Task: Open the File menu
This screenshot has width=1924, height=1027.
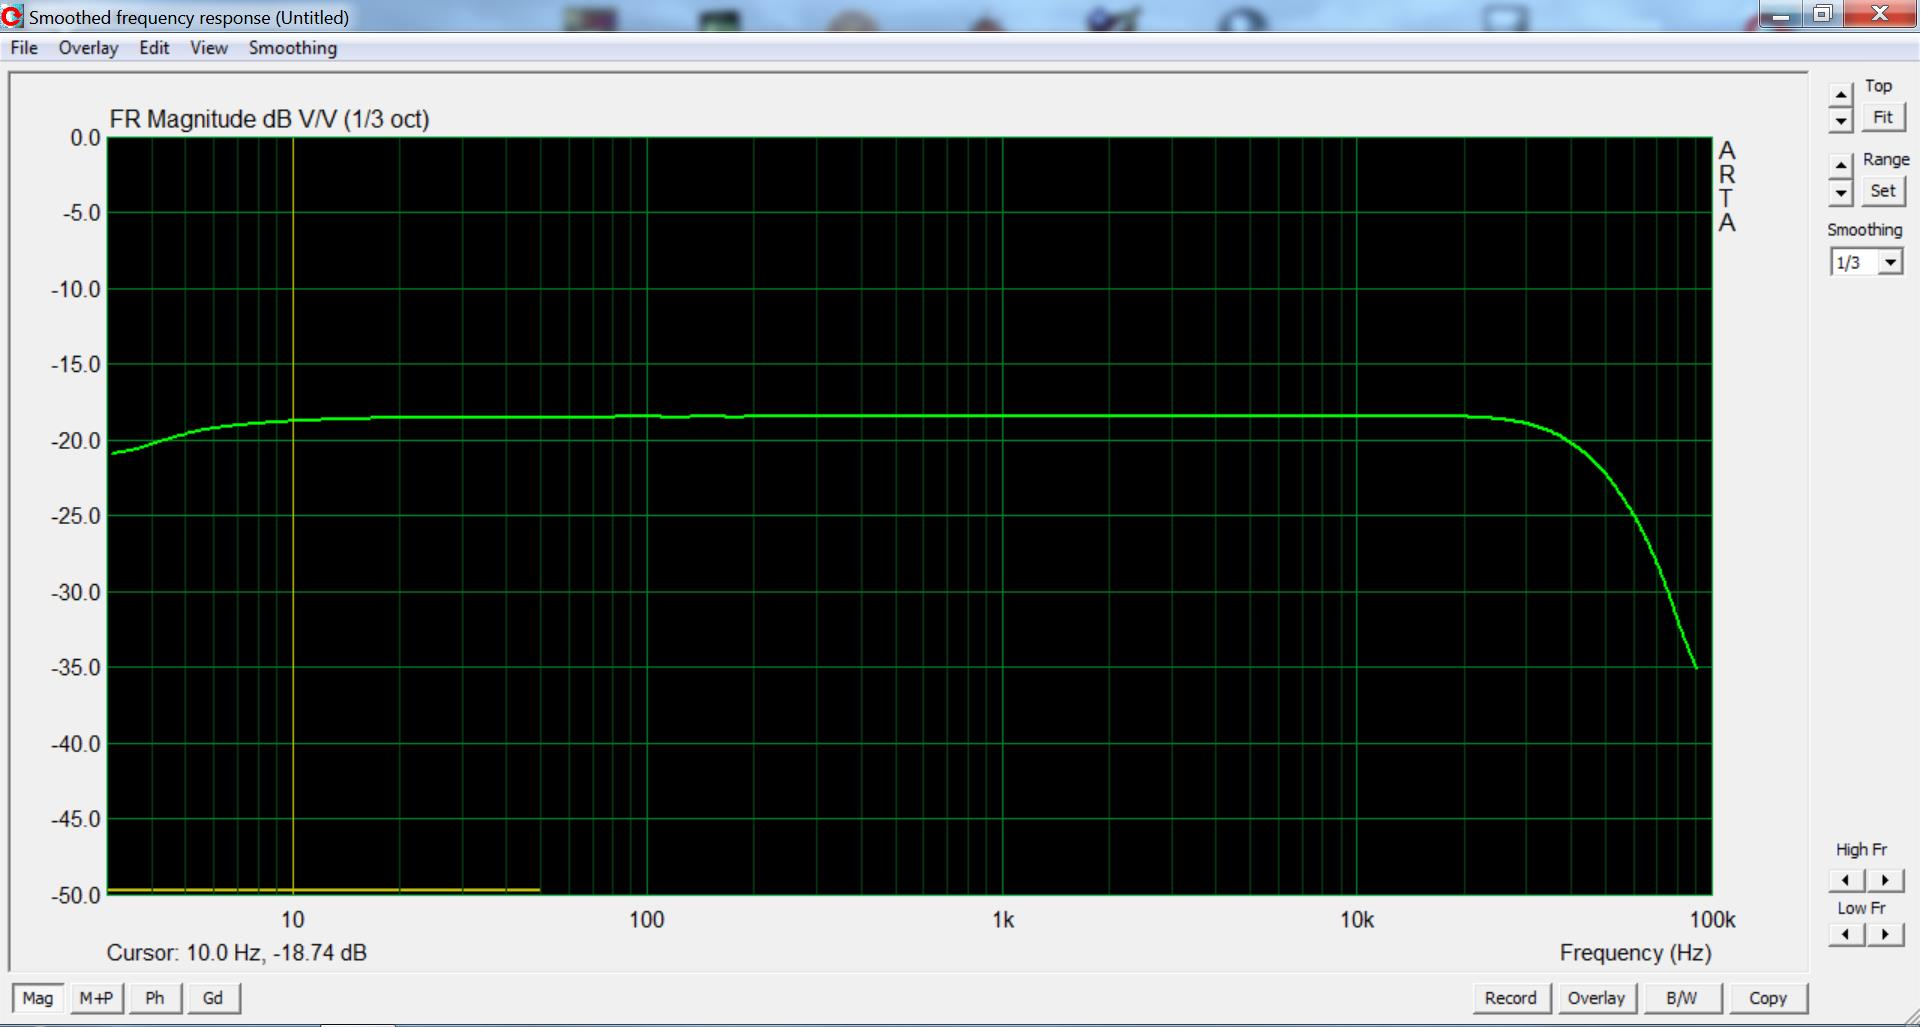Action: click(x=24, y=48)
